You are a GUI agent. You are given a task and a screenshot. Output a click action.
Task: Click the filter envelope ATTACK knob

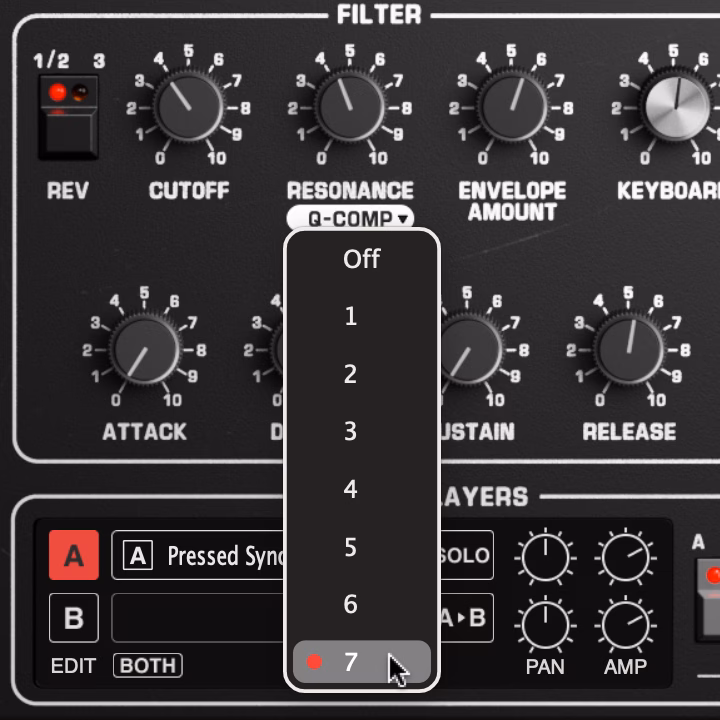pos(145,349)
